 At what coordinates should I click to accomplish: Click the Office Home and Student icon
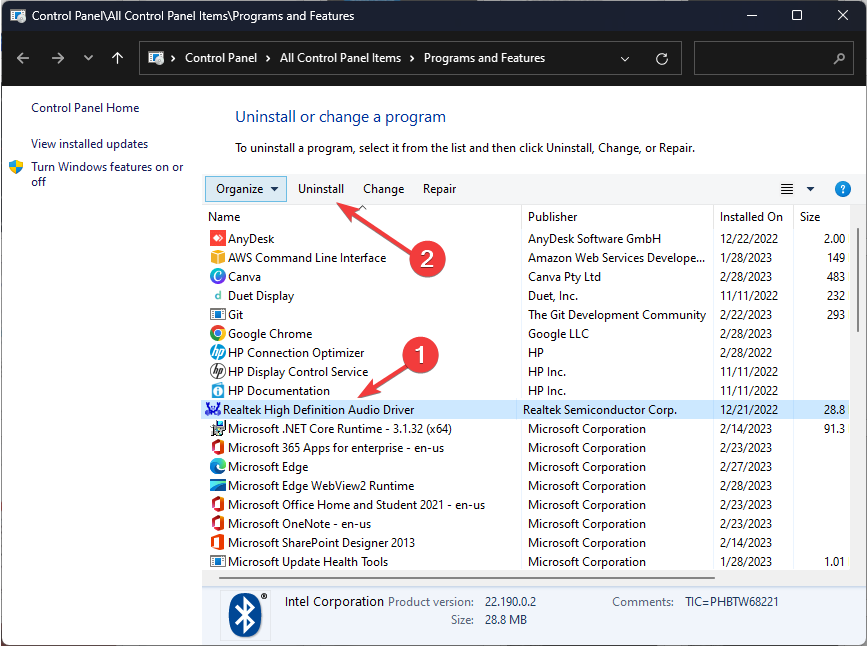click(218, 504)
